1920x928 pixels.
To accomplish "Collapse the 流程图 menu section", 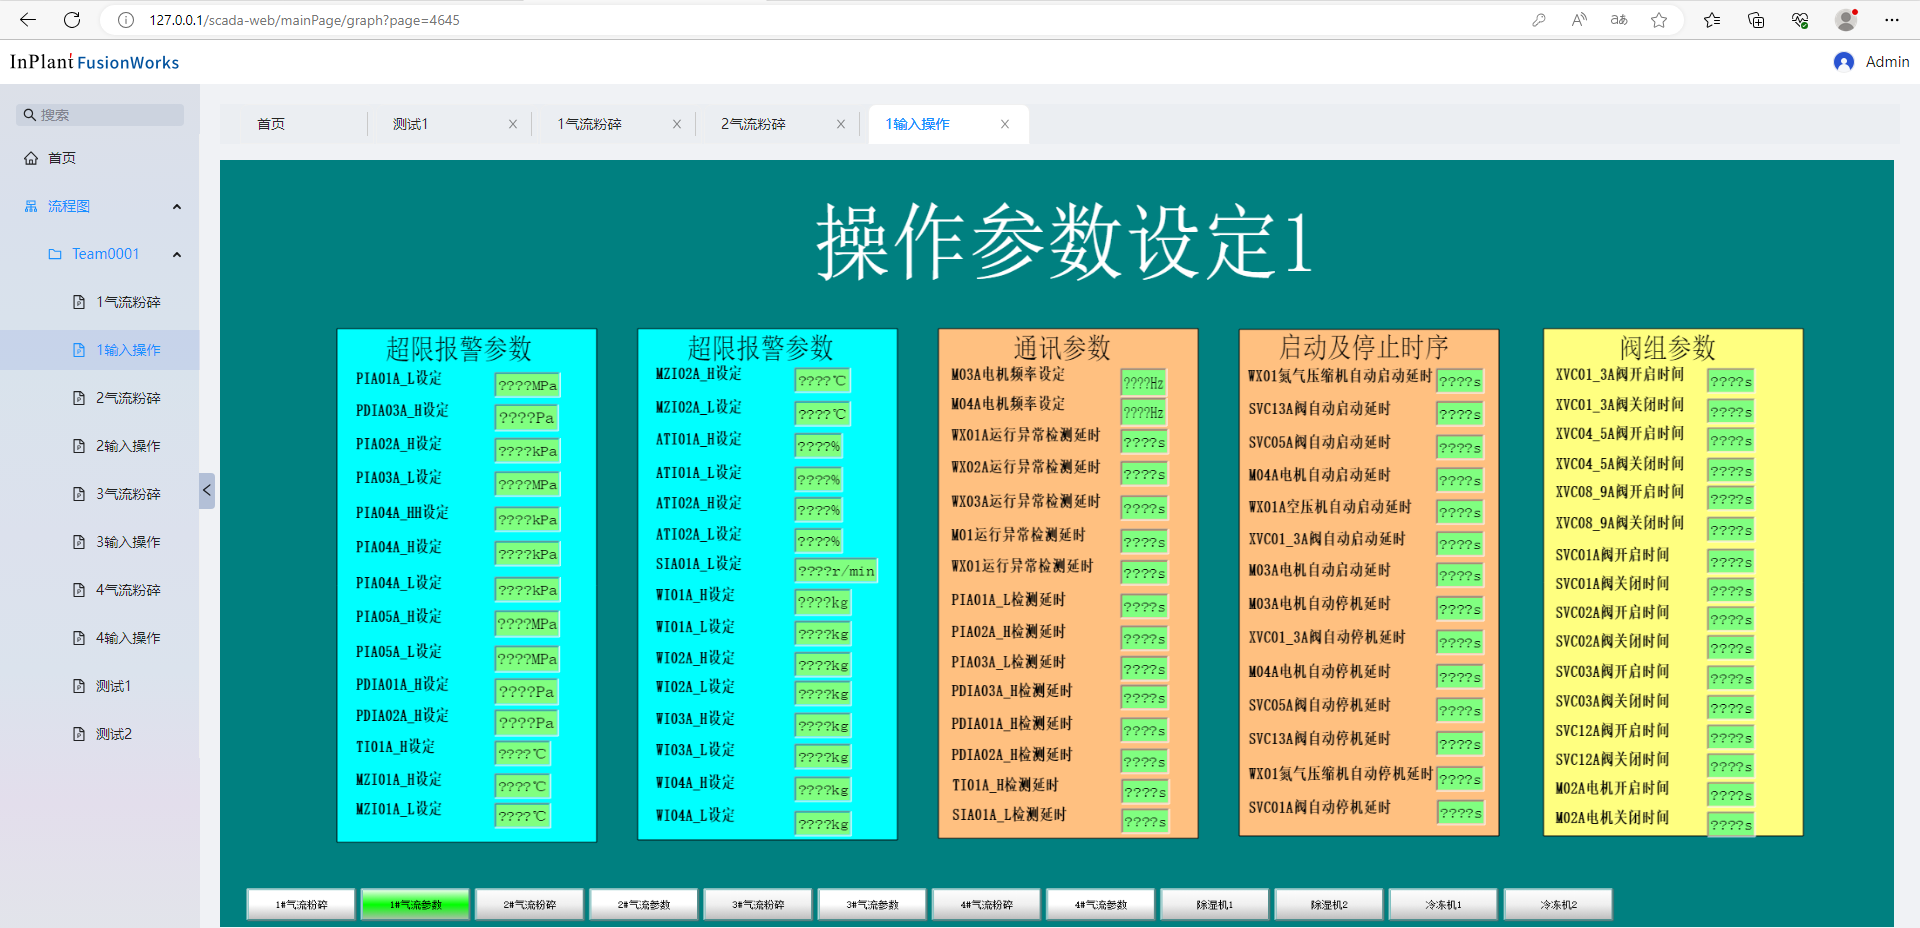I will 177,207.
